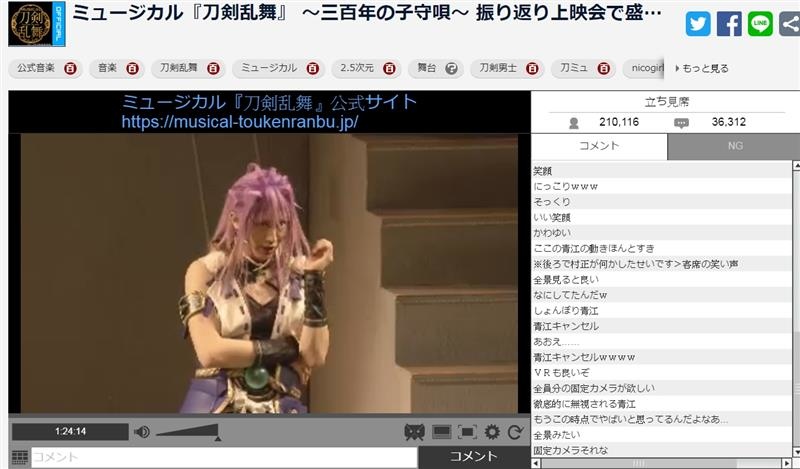
Task: Open player settings gear
Action: point(492,432)
